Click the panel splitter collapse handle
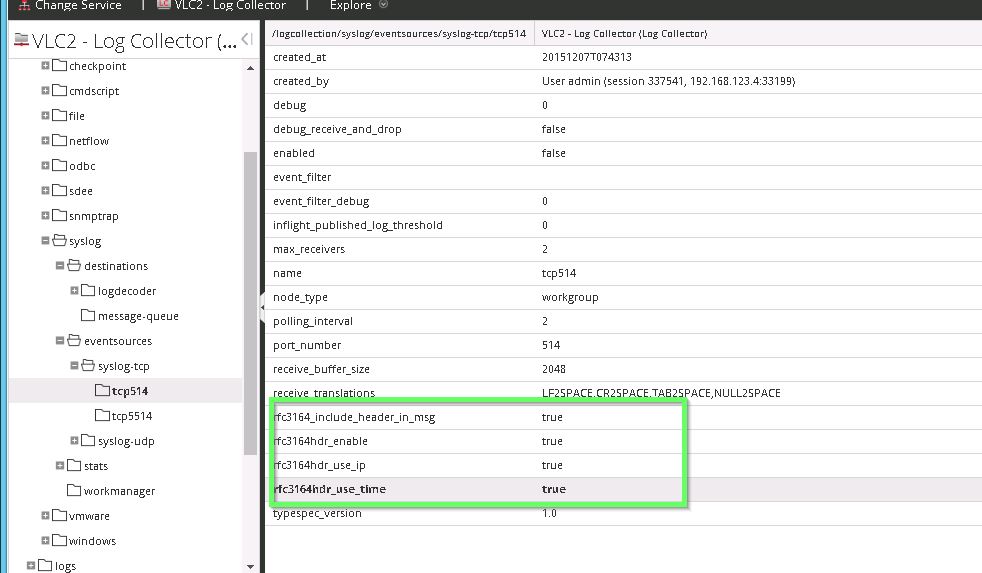The image size is (982, 573). 262,307
